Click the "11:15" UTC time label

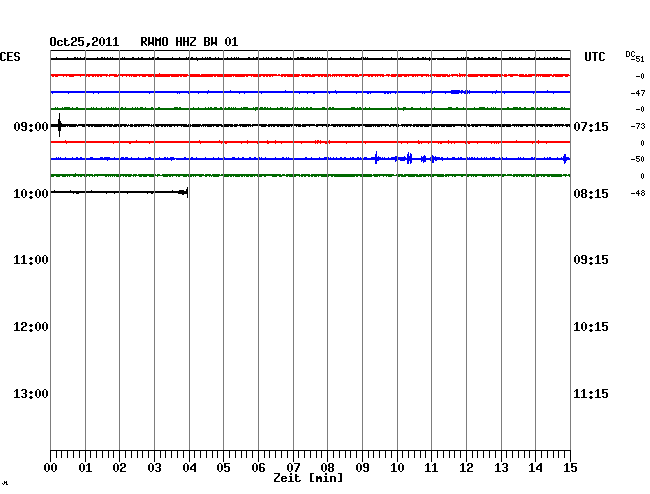pyautogui.click(x=591, y=394)
